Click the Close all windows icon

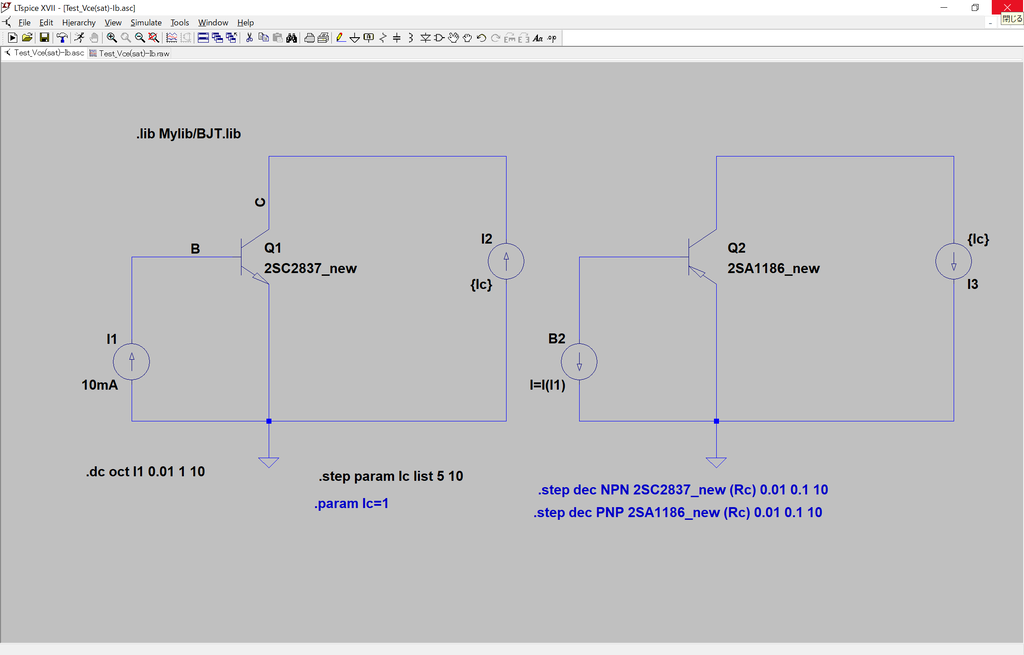(231, 38)
